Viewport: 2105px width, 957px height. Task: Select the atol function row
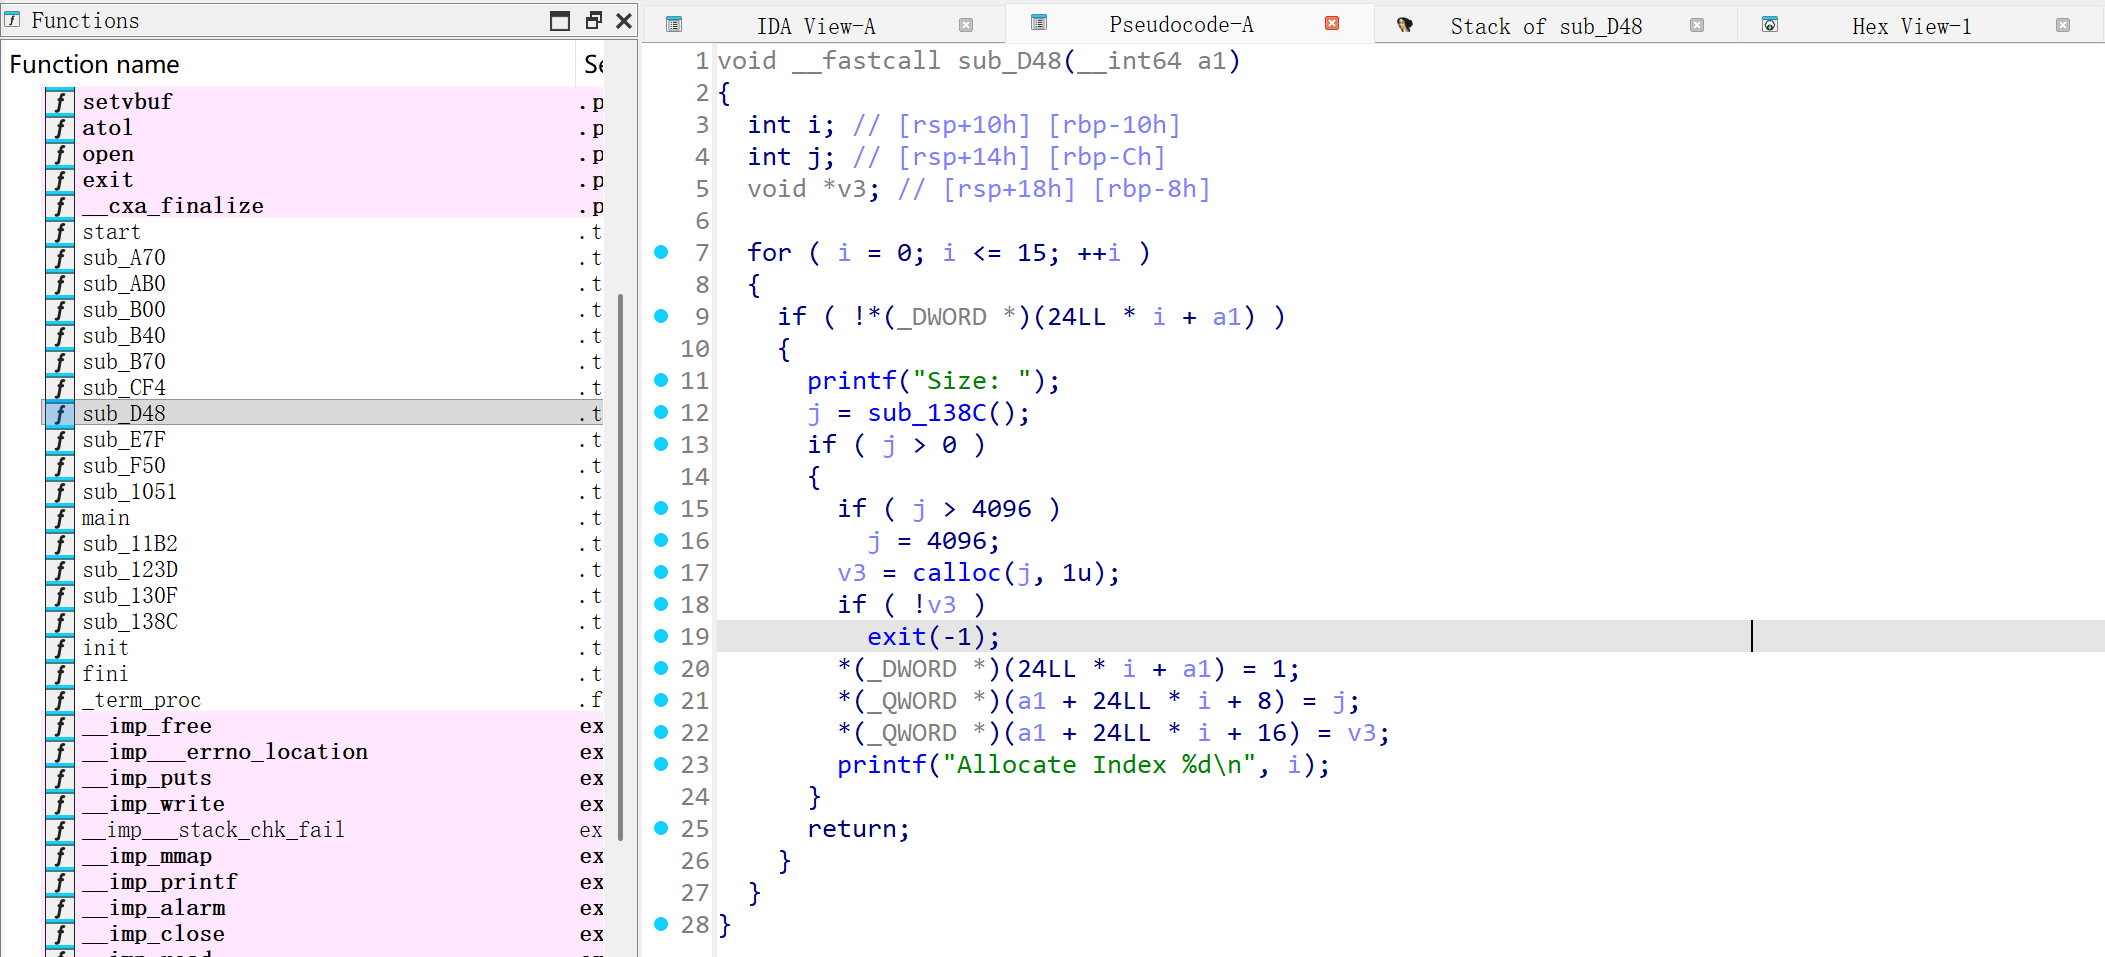point(322,128)
